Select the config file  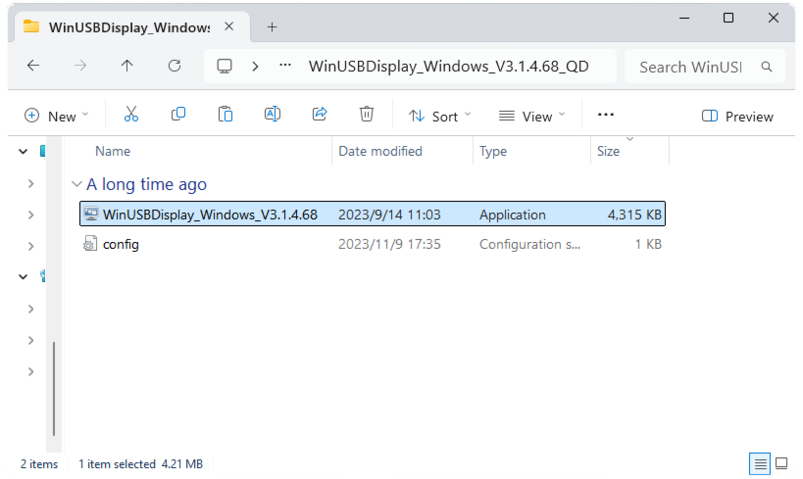(x=121, y=244)
